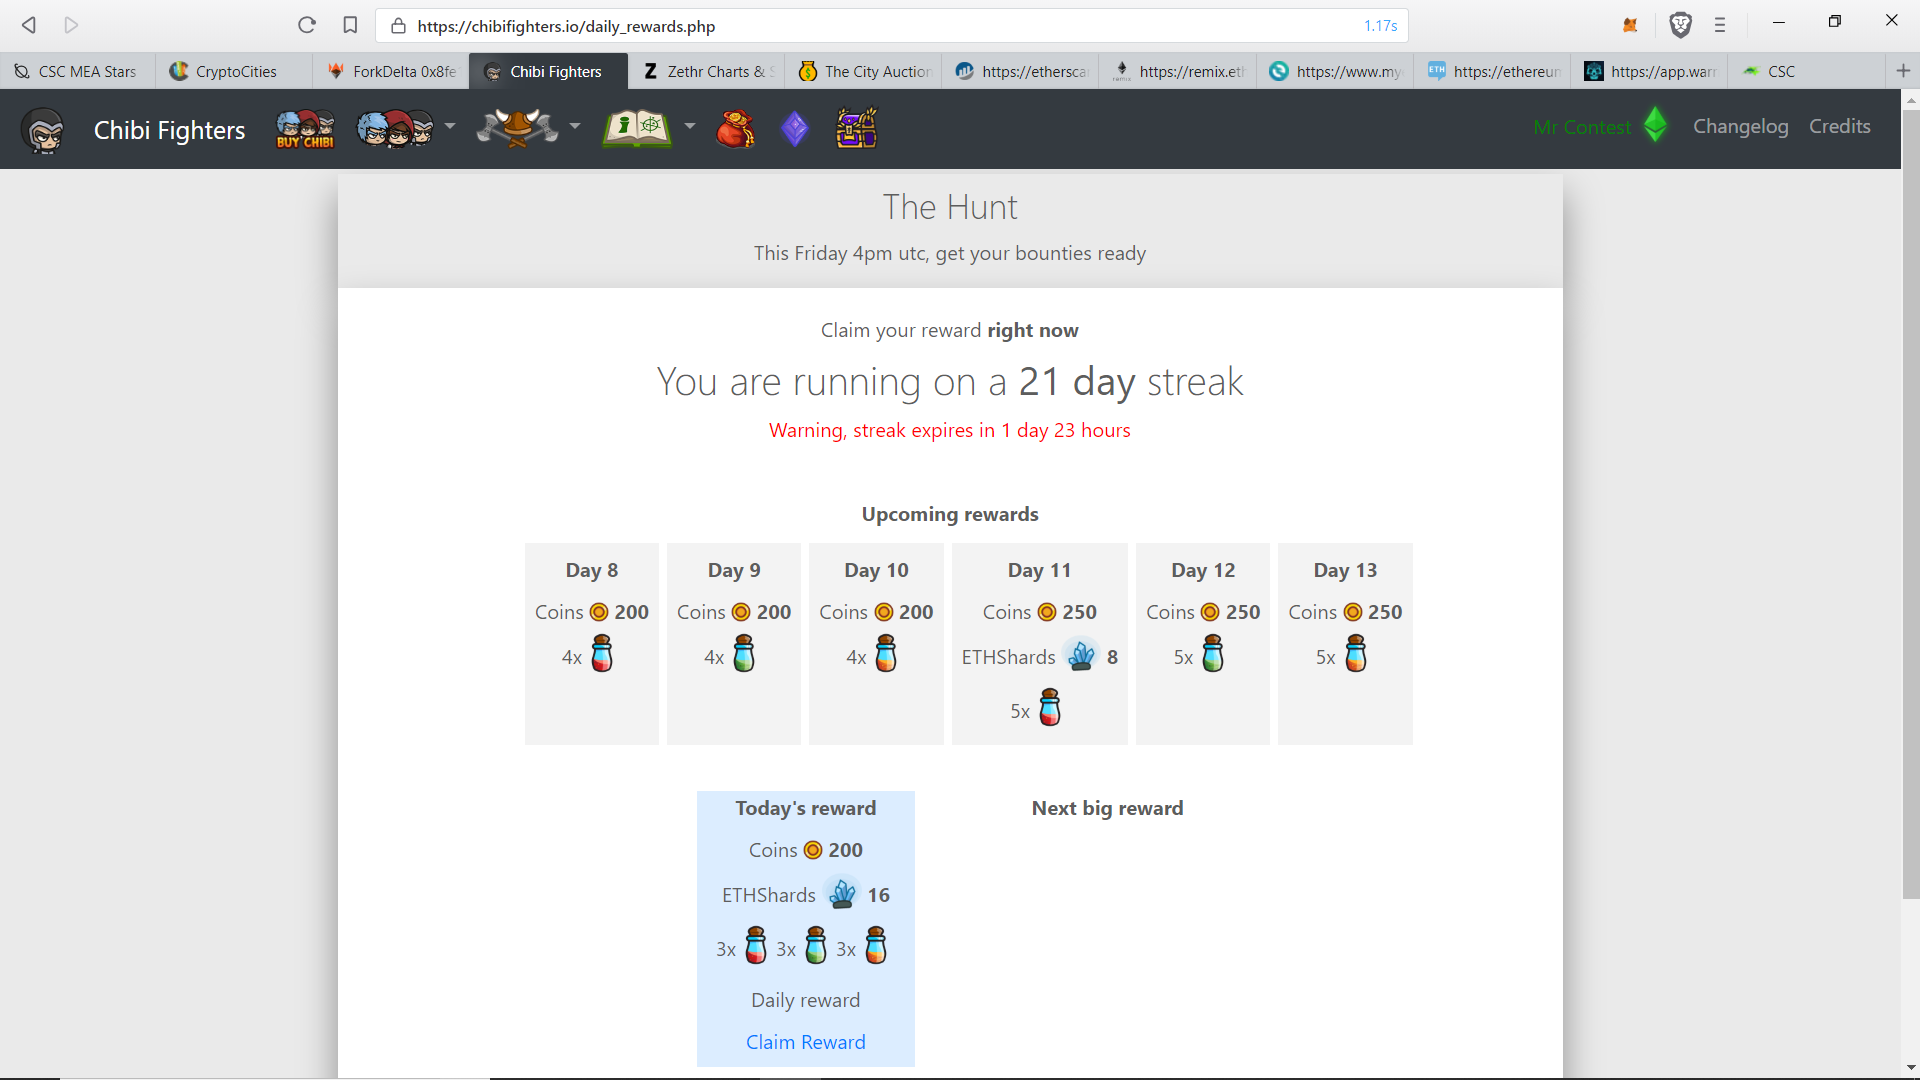Click the address bar URL field
1920x1080 pixels.
890,26
